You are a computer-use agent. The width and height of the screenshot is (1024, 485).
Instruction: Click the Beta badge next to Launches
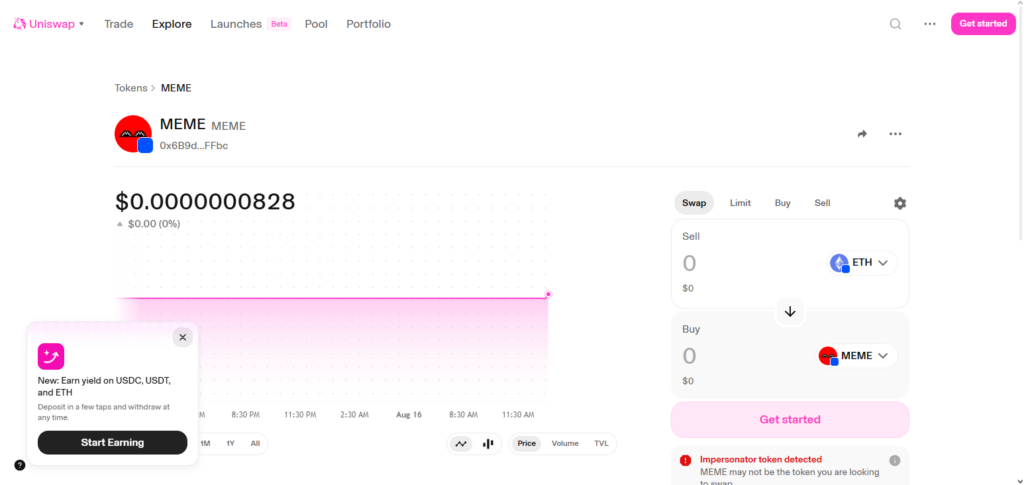[x=279, y=24]
